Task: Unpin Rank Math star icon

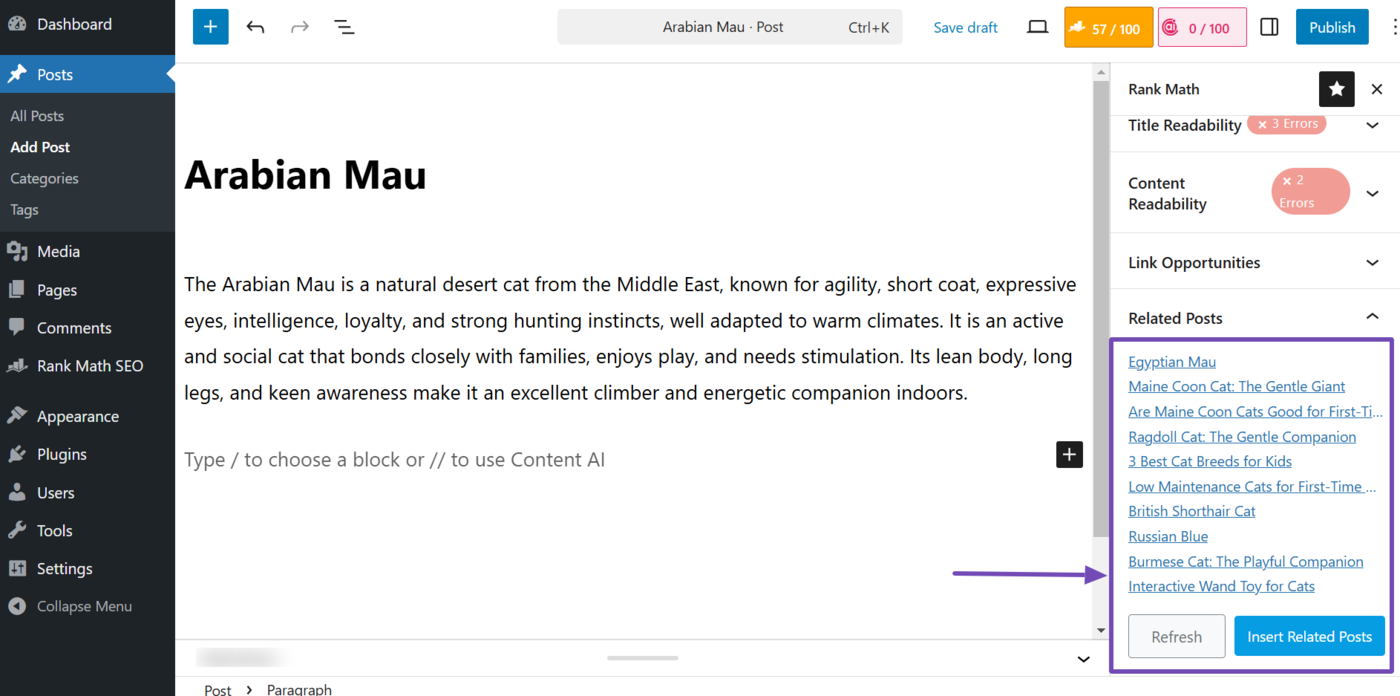Action: pyautogui.click(x=1337, y=89)
